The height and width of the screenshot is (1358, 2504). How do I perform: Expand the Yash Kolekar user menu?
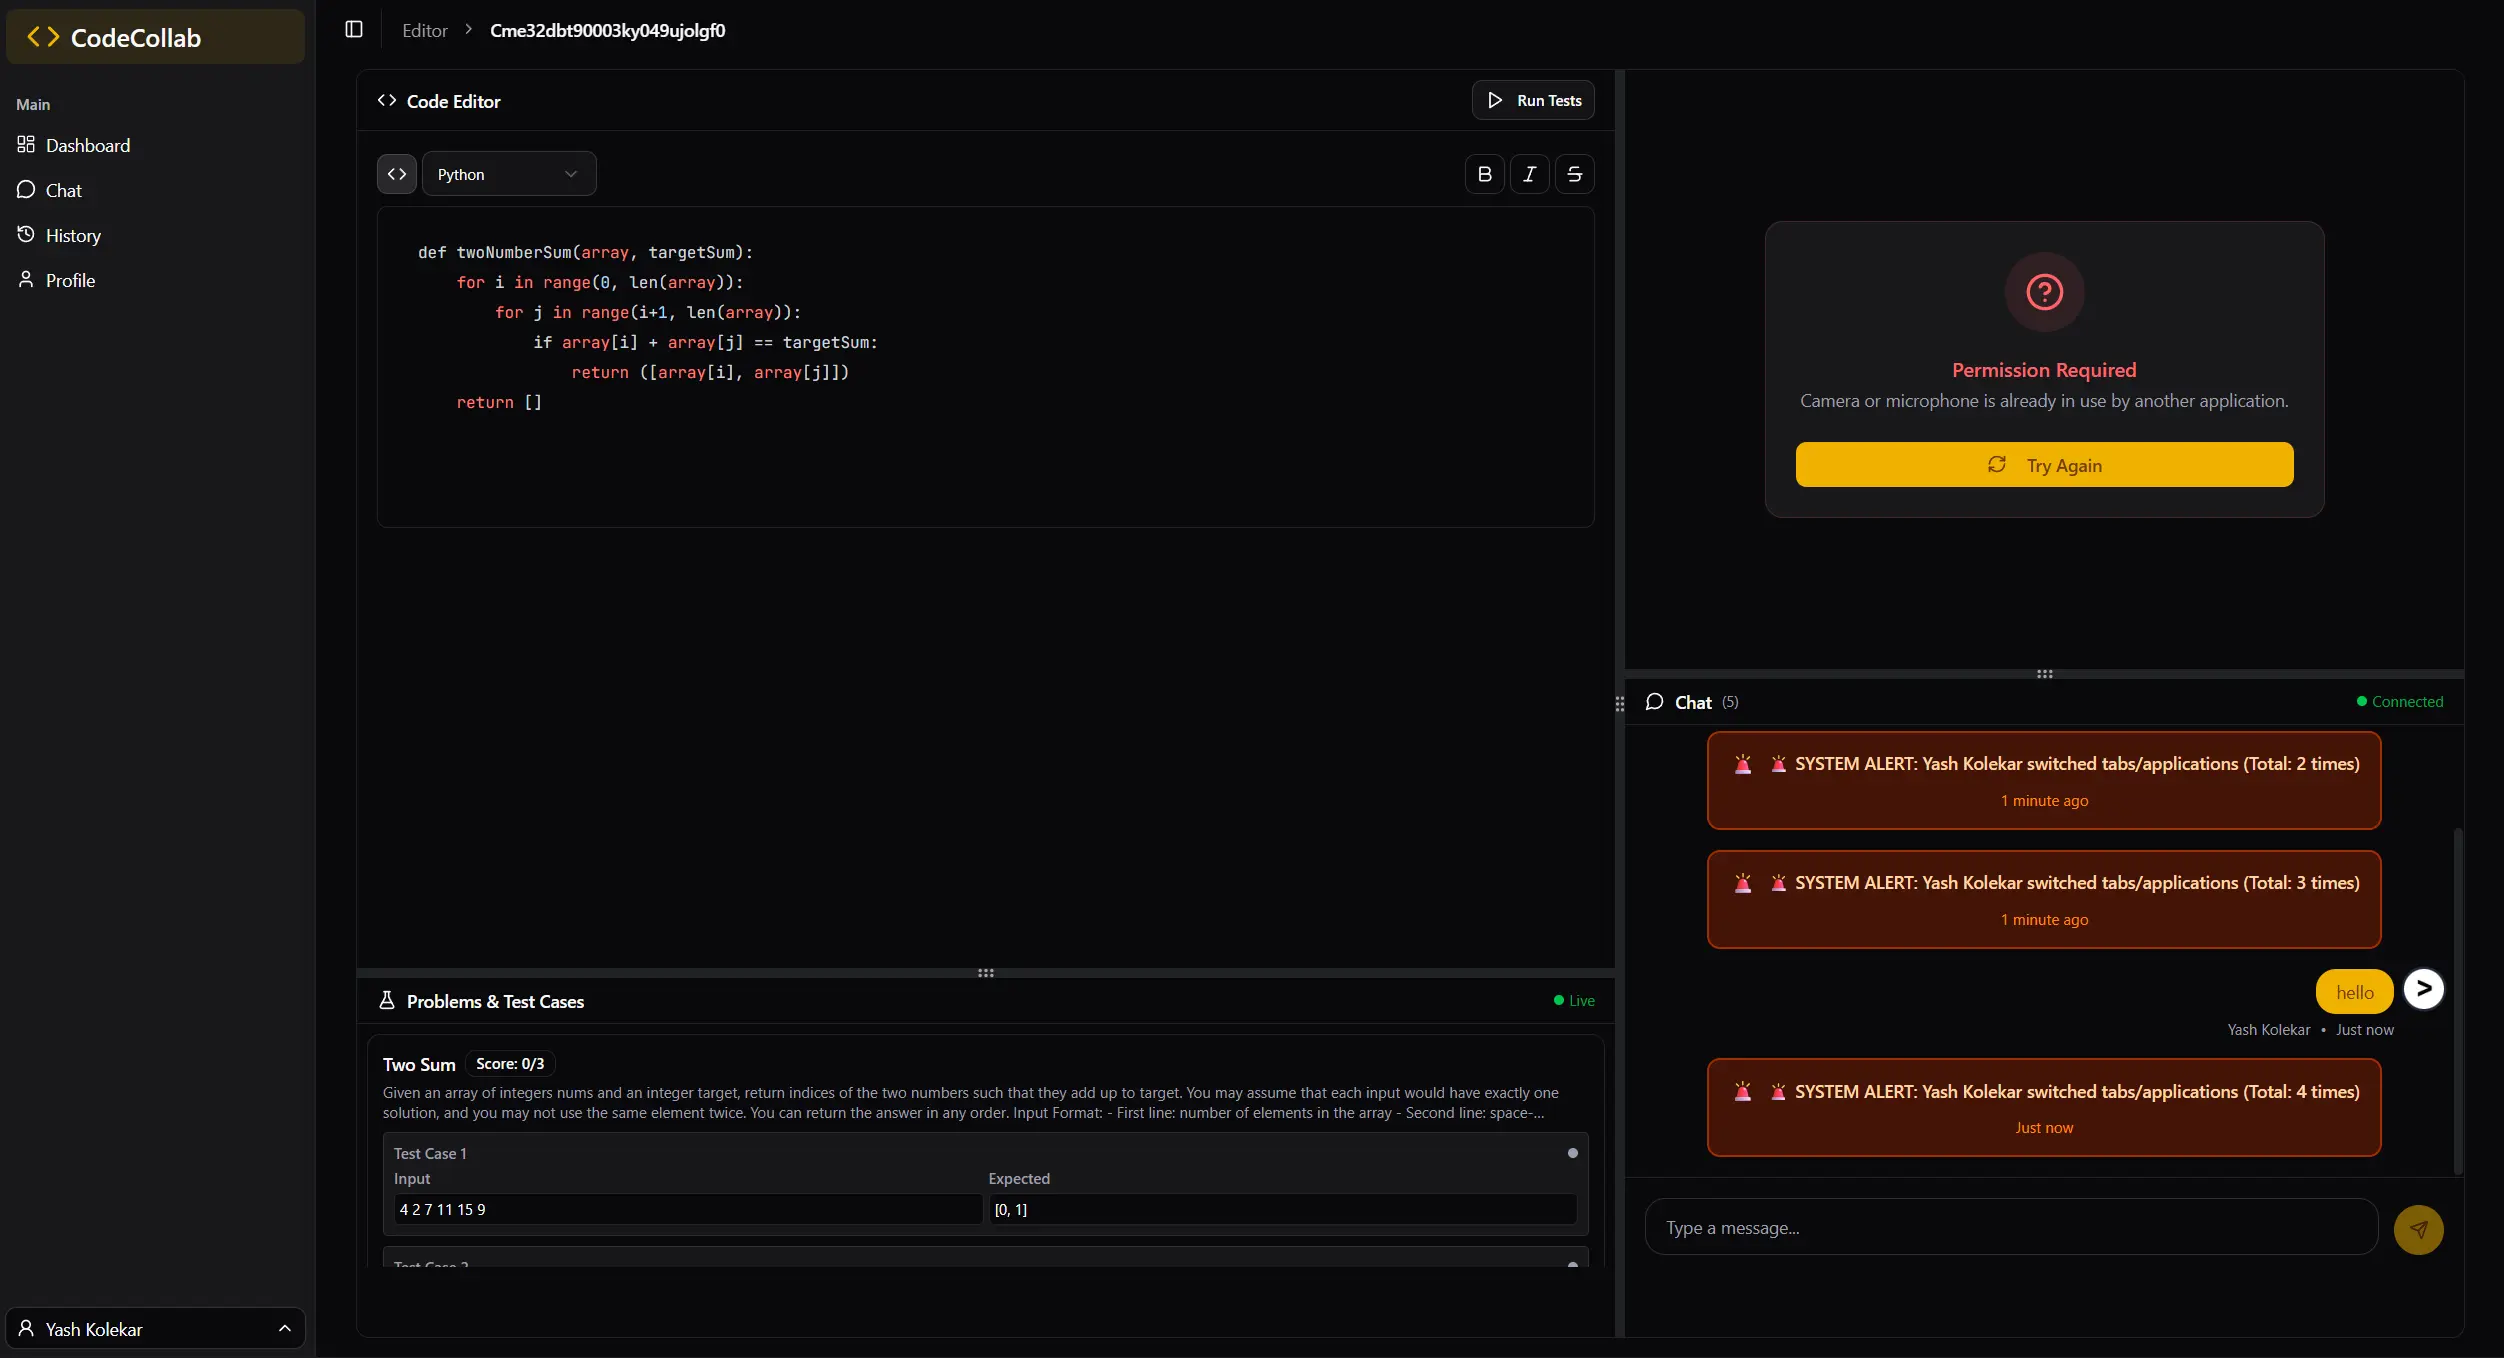click(x=155, y=1328)
